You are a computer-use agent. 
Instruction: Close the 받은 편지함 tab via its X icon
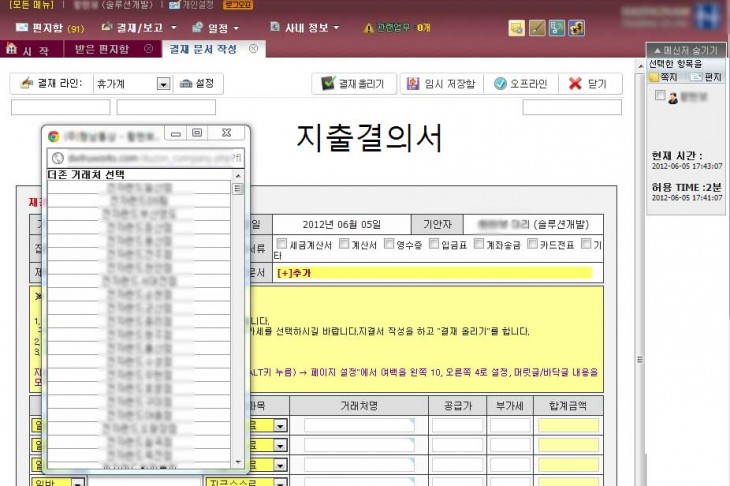pyautogui.click(x=149, y=48)
